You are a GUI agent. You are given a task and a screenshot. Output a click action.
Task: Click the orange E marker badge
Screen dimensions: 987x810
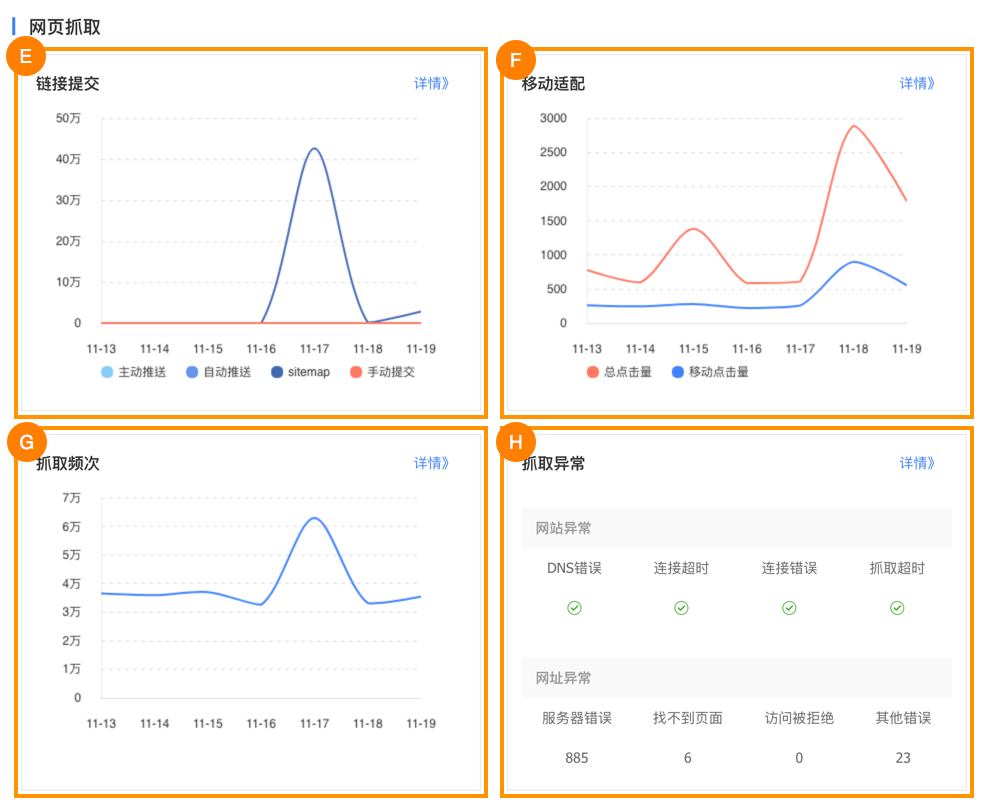(26, 57)
